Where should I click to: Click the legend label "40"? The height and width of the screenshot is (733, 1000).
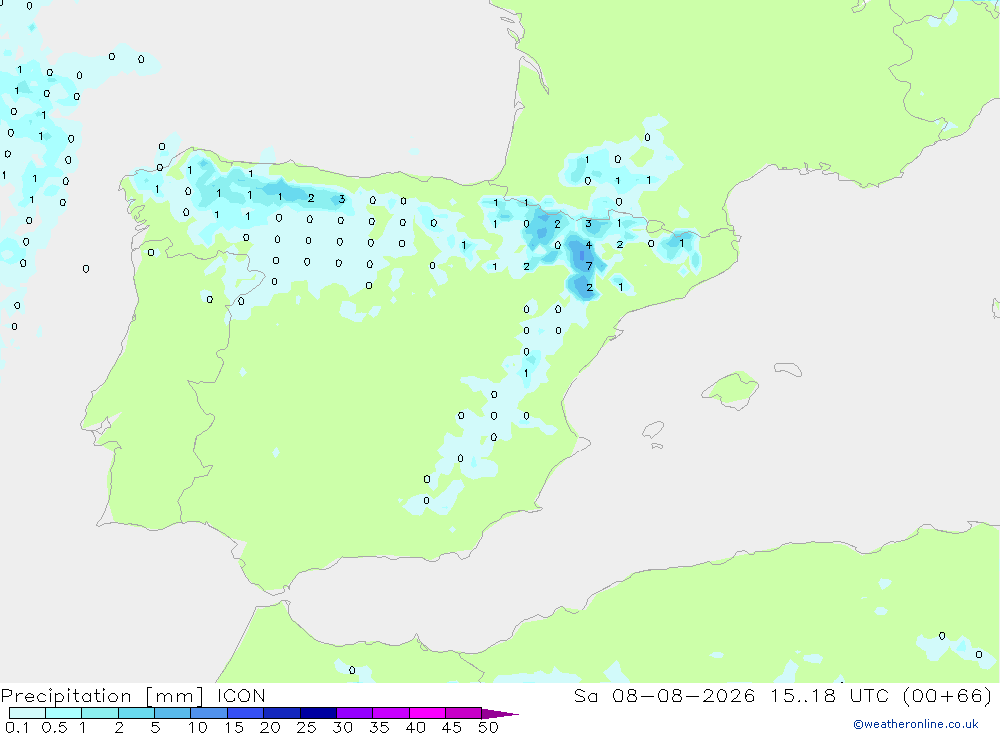[x=415, y=727]
